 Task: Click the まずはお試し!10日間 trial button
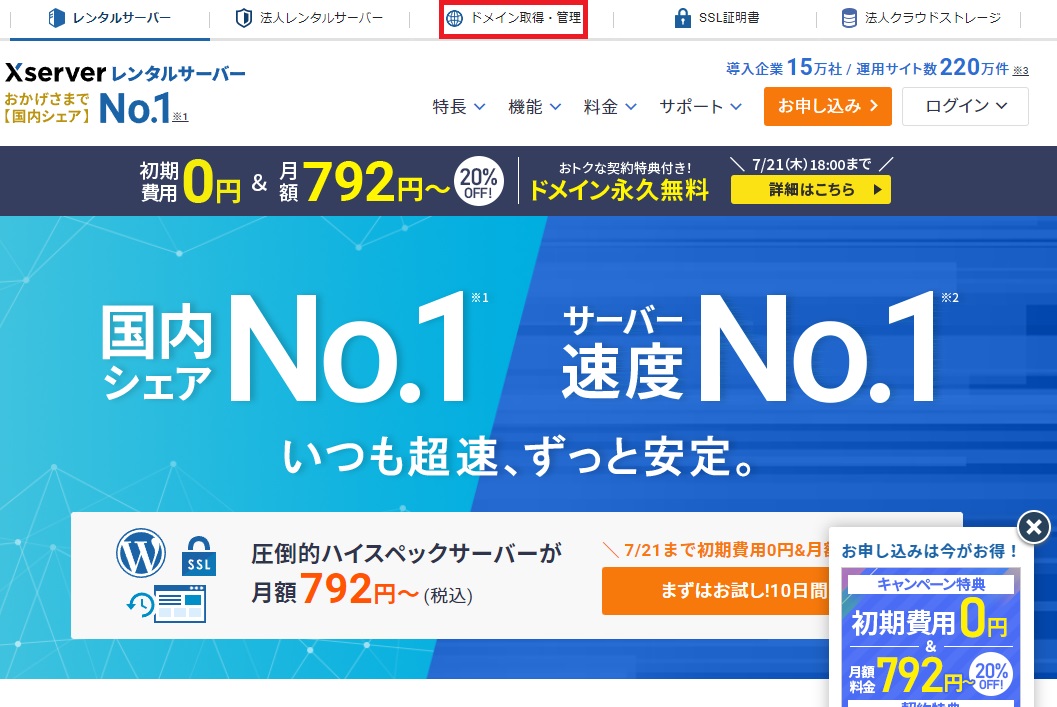point(716,591)
